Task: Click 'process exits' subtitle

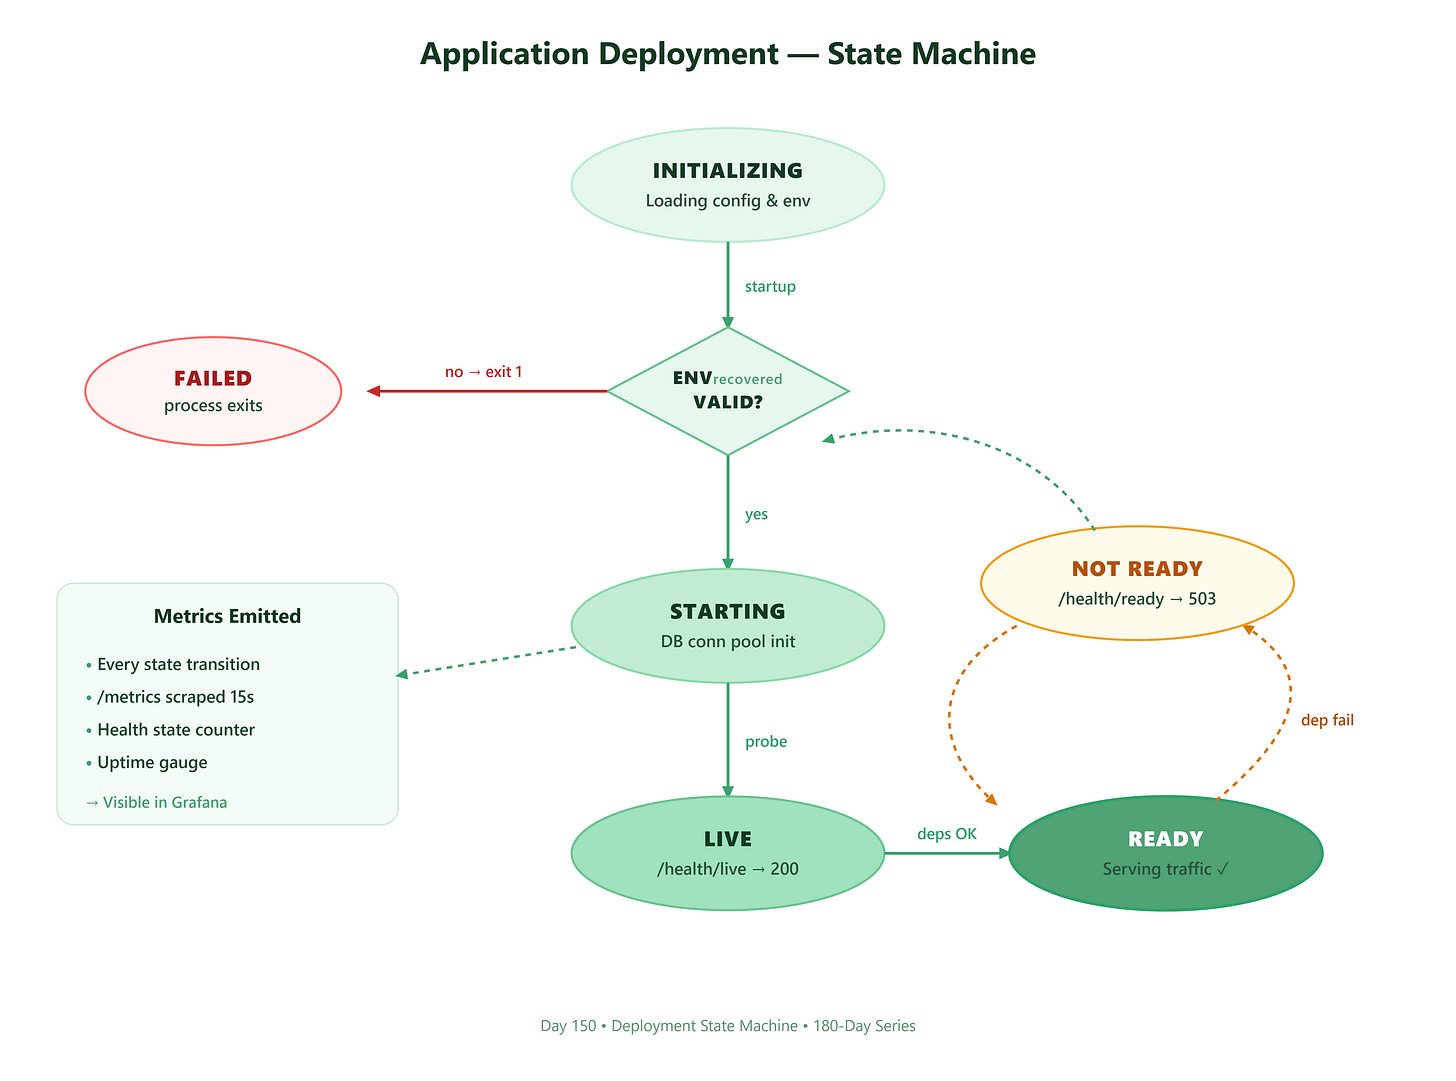Action: tap(213, 406)
